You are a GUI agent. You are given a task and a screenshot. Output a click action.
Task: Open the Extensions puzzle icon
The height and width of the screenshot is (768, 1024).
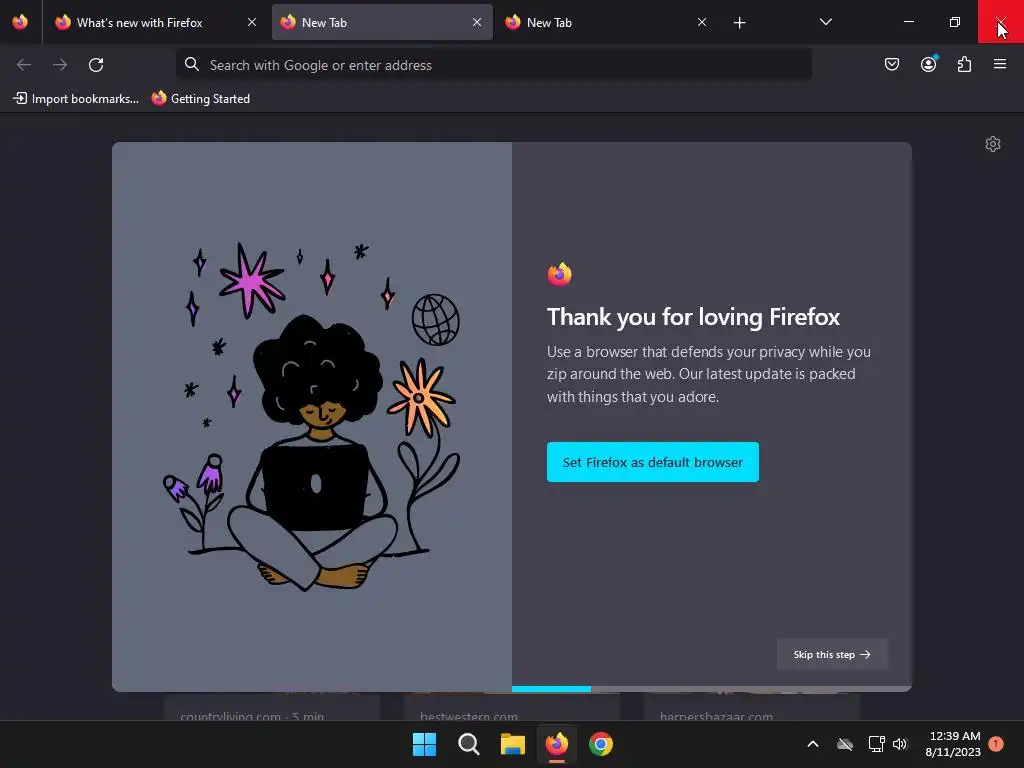tap(964, 64)
